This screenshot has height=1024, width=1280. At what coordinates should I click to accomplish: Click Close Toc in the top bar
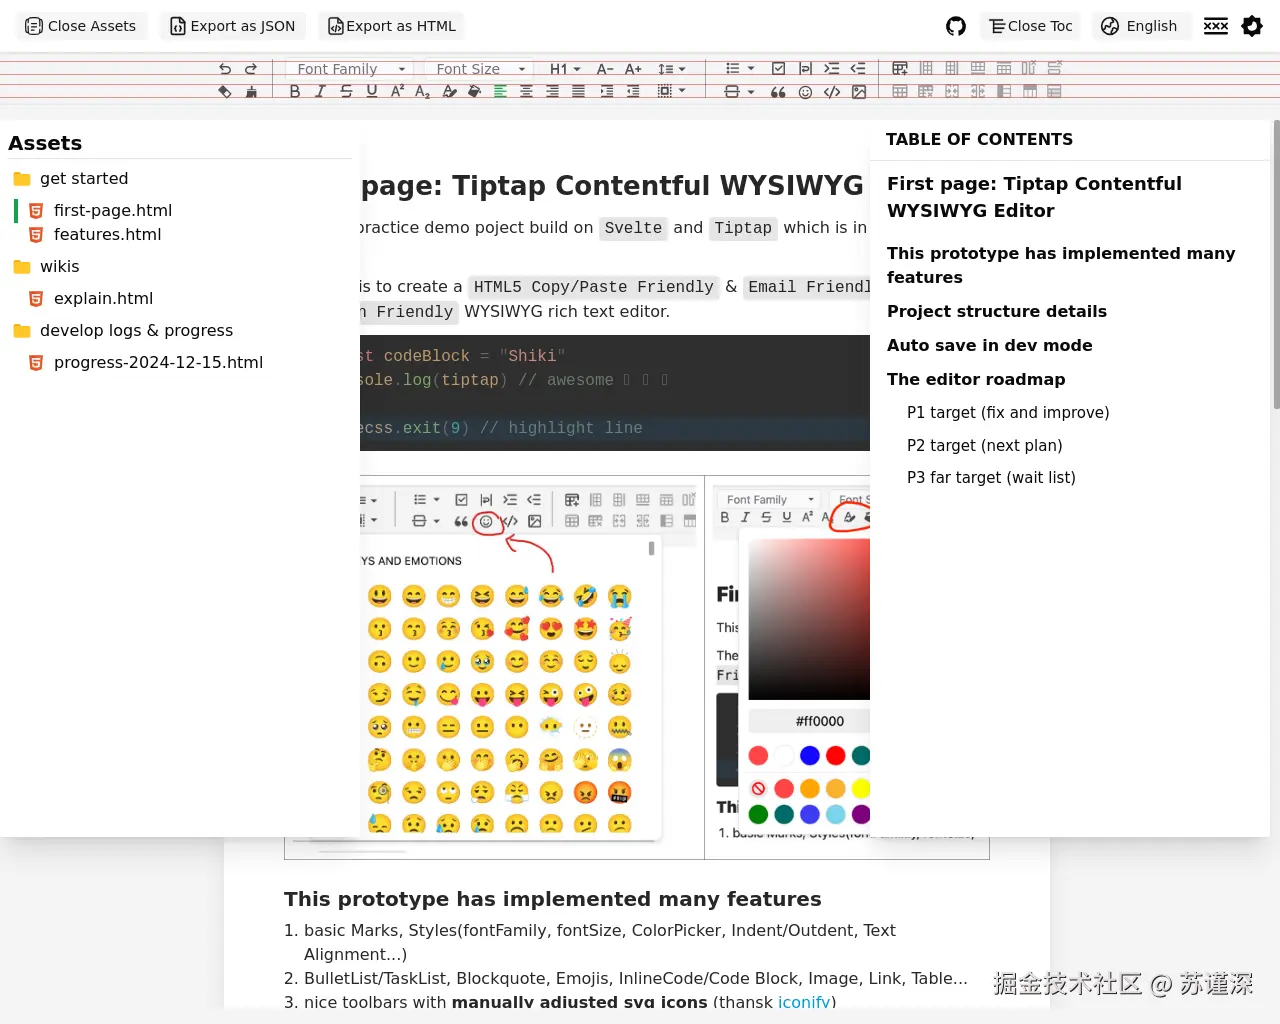click(1030, 26)
